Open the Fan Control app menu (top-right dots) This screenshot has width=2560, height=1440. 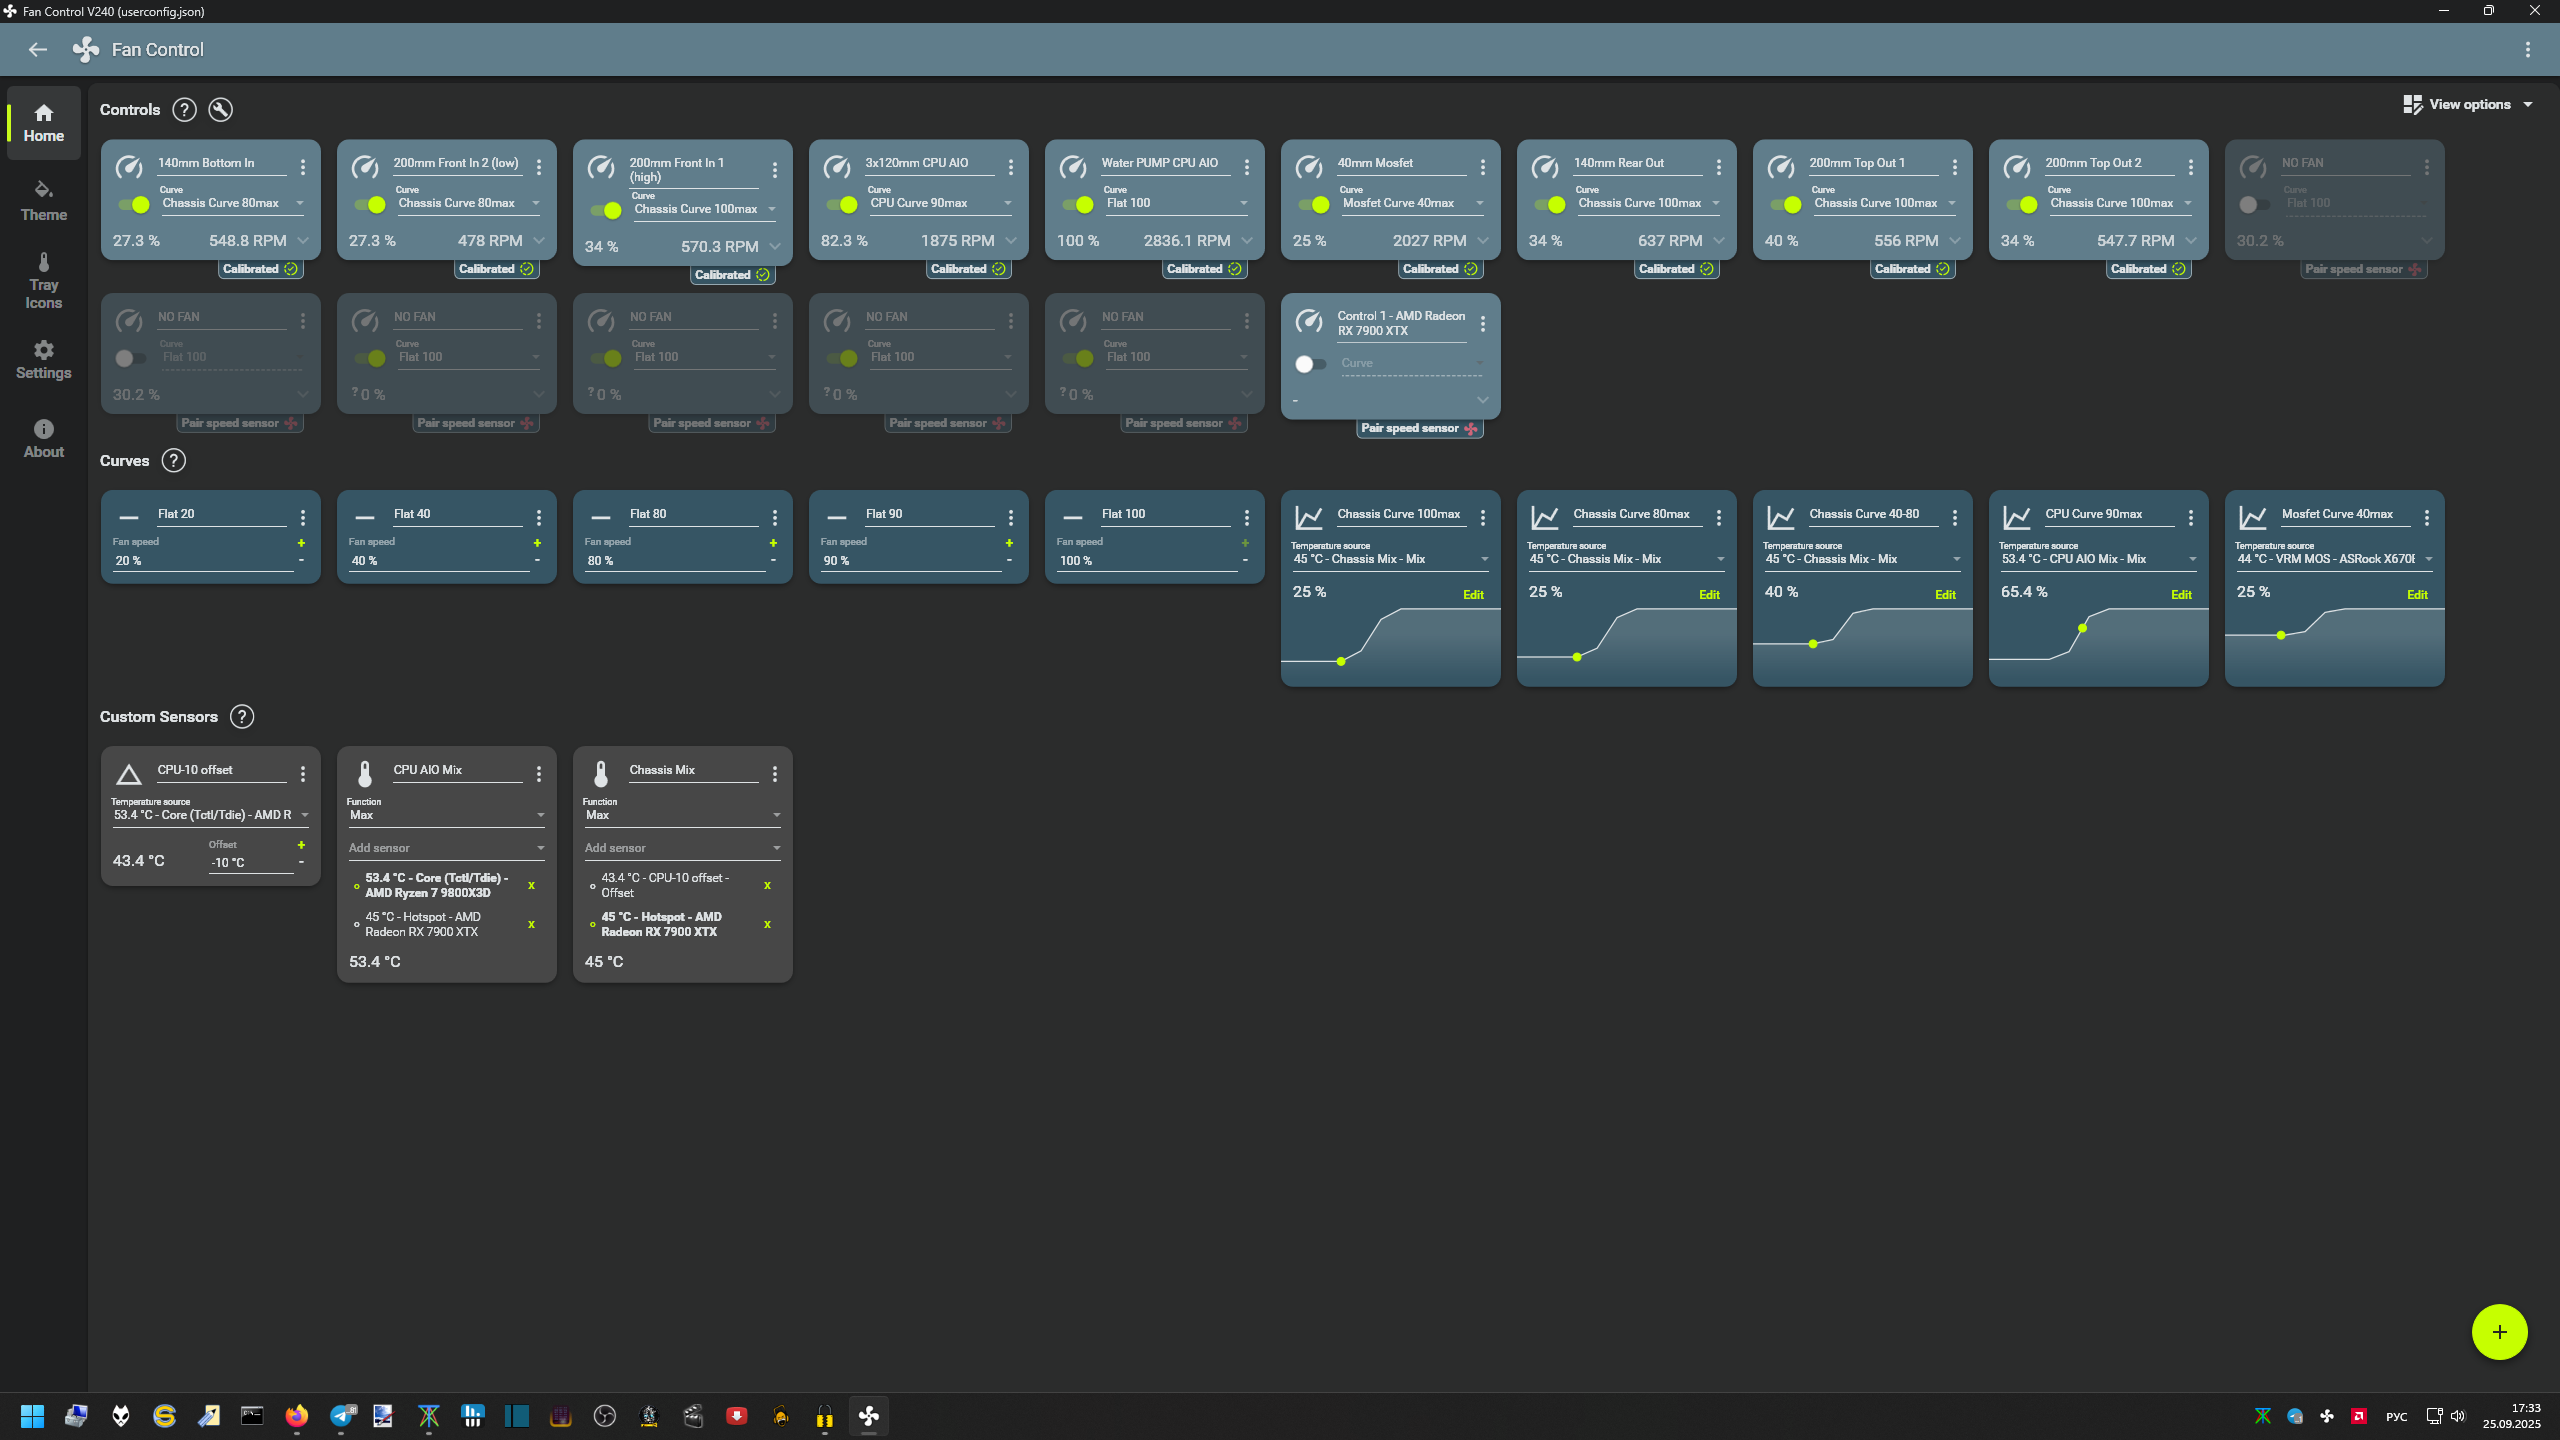(x=2527, y=50)
